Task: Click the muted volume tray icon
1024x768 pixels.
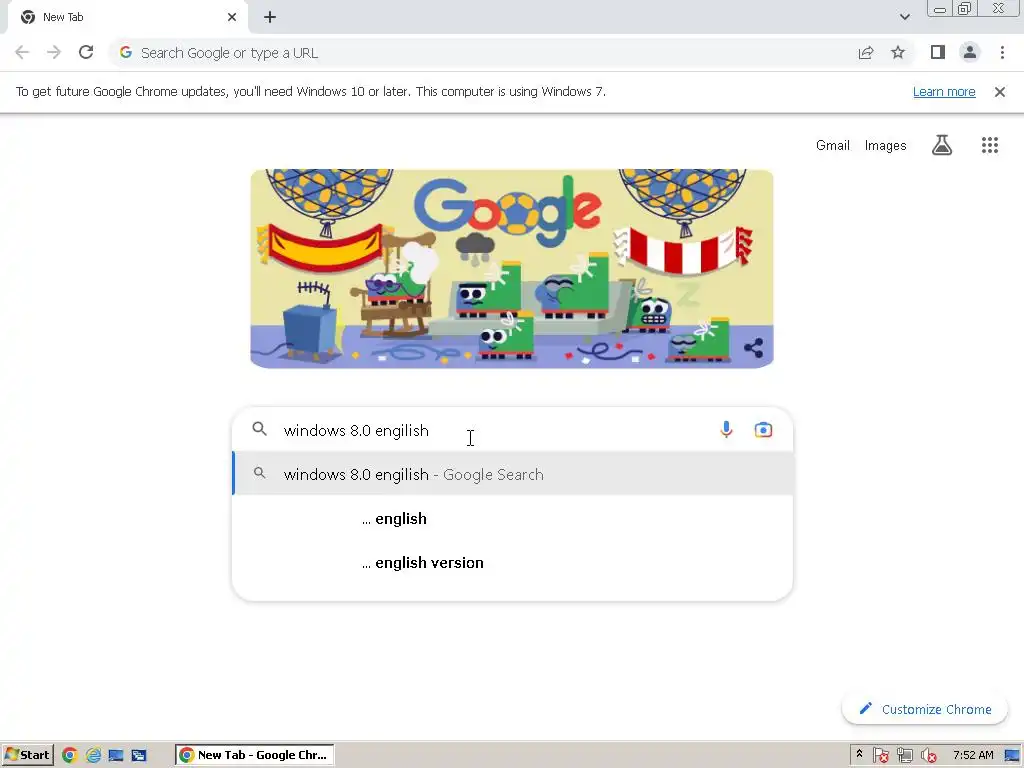Action: tap(929, 756)
